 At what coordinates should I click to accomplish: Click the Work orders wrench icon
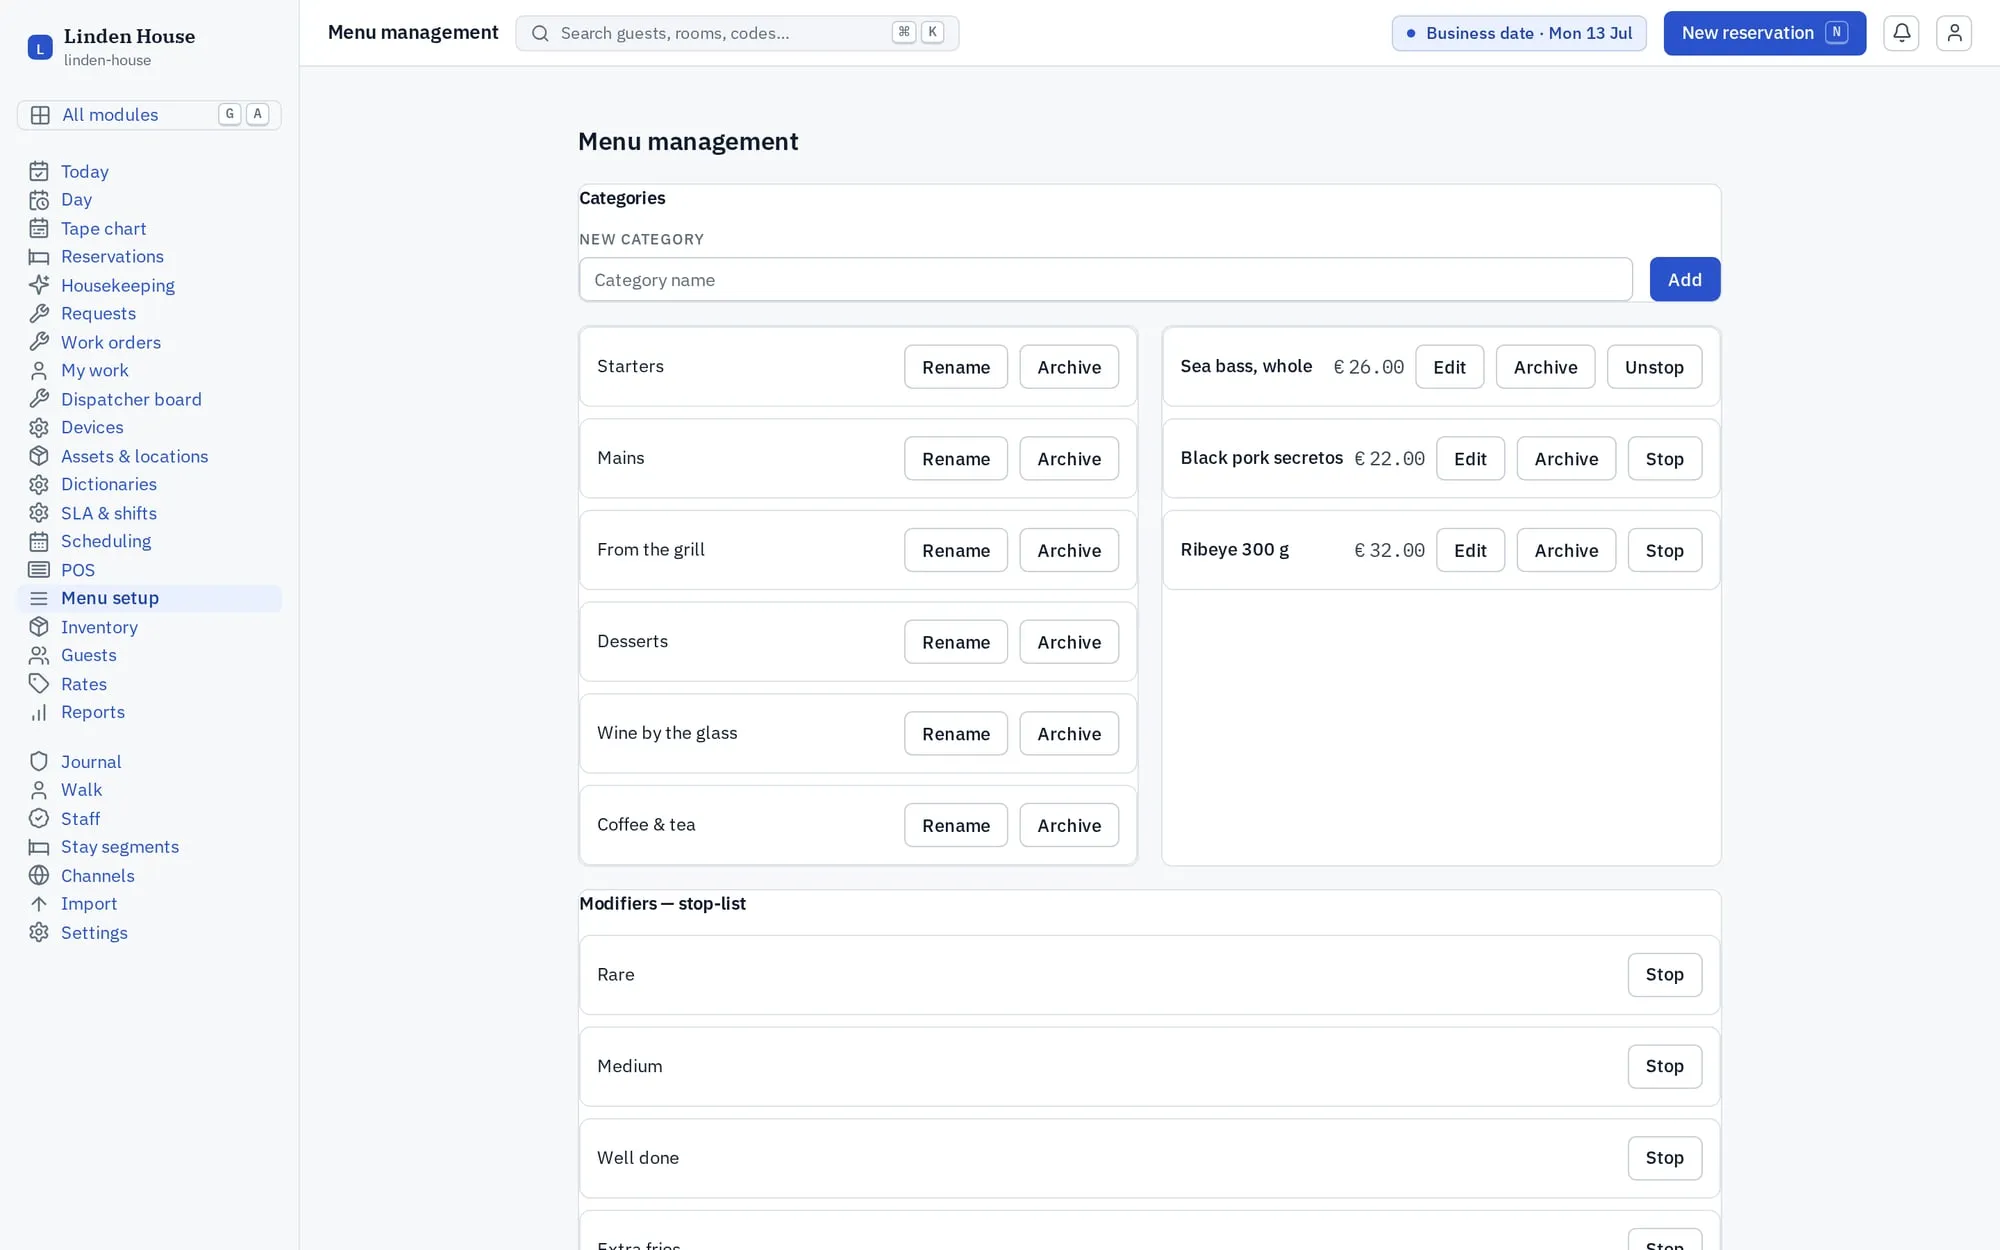tap(39, 343)
